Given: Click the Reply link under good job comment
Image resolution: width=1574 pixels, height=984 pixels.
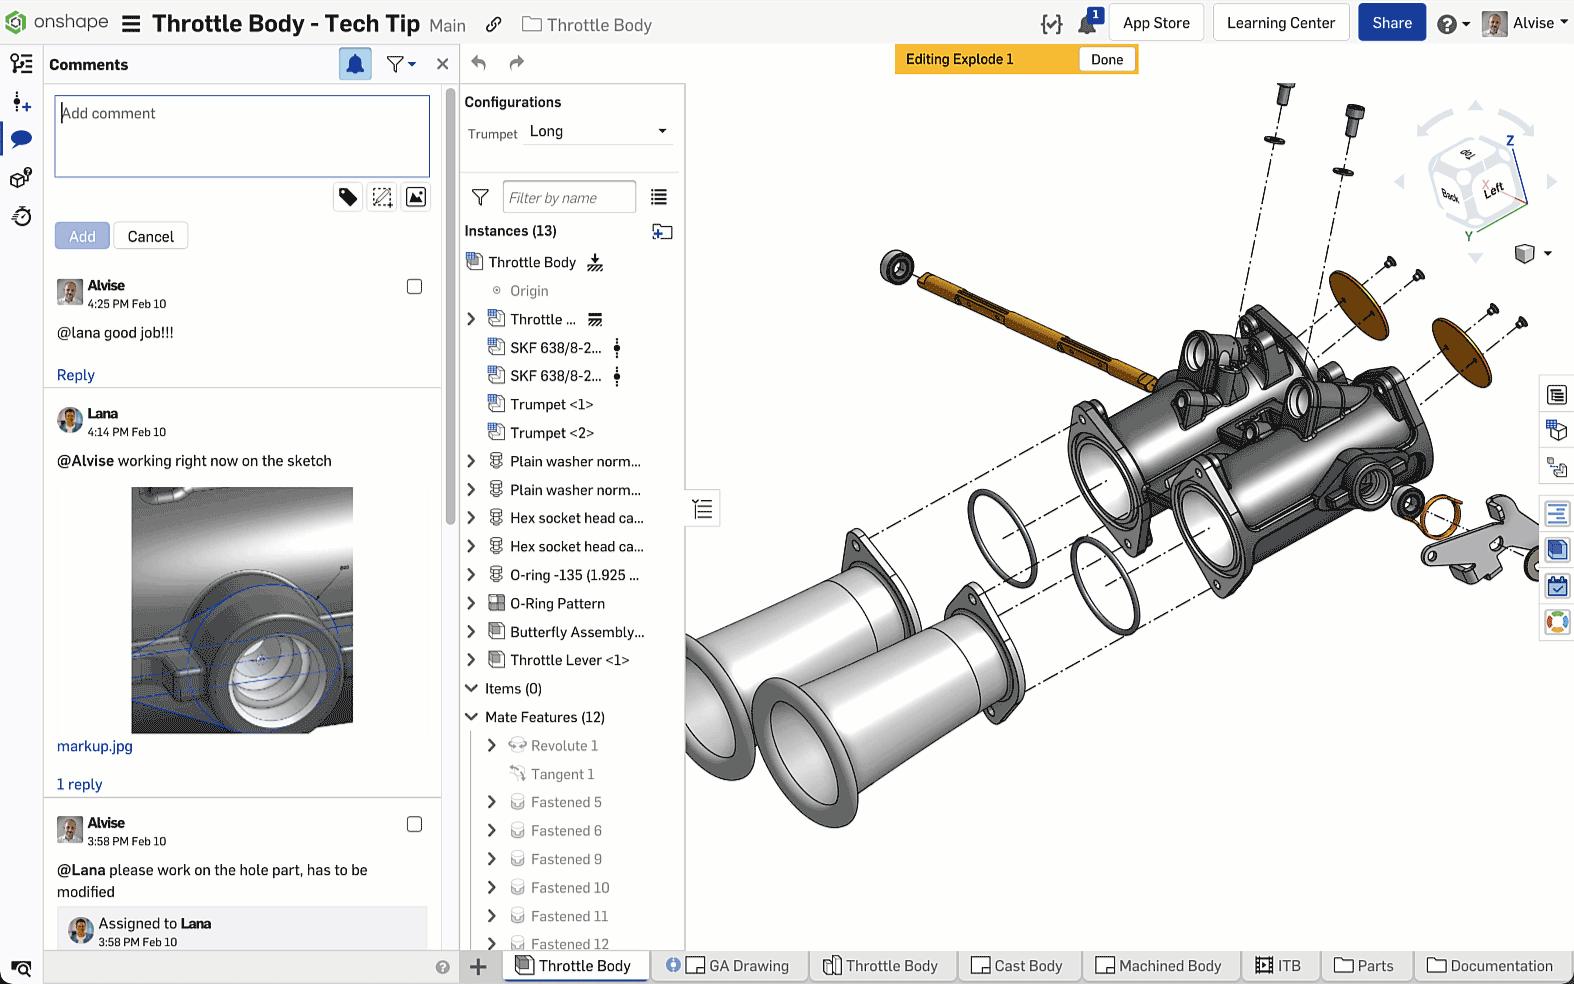Looking at the screenshot, I should [76, 375].
